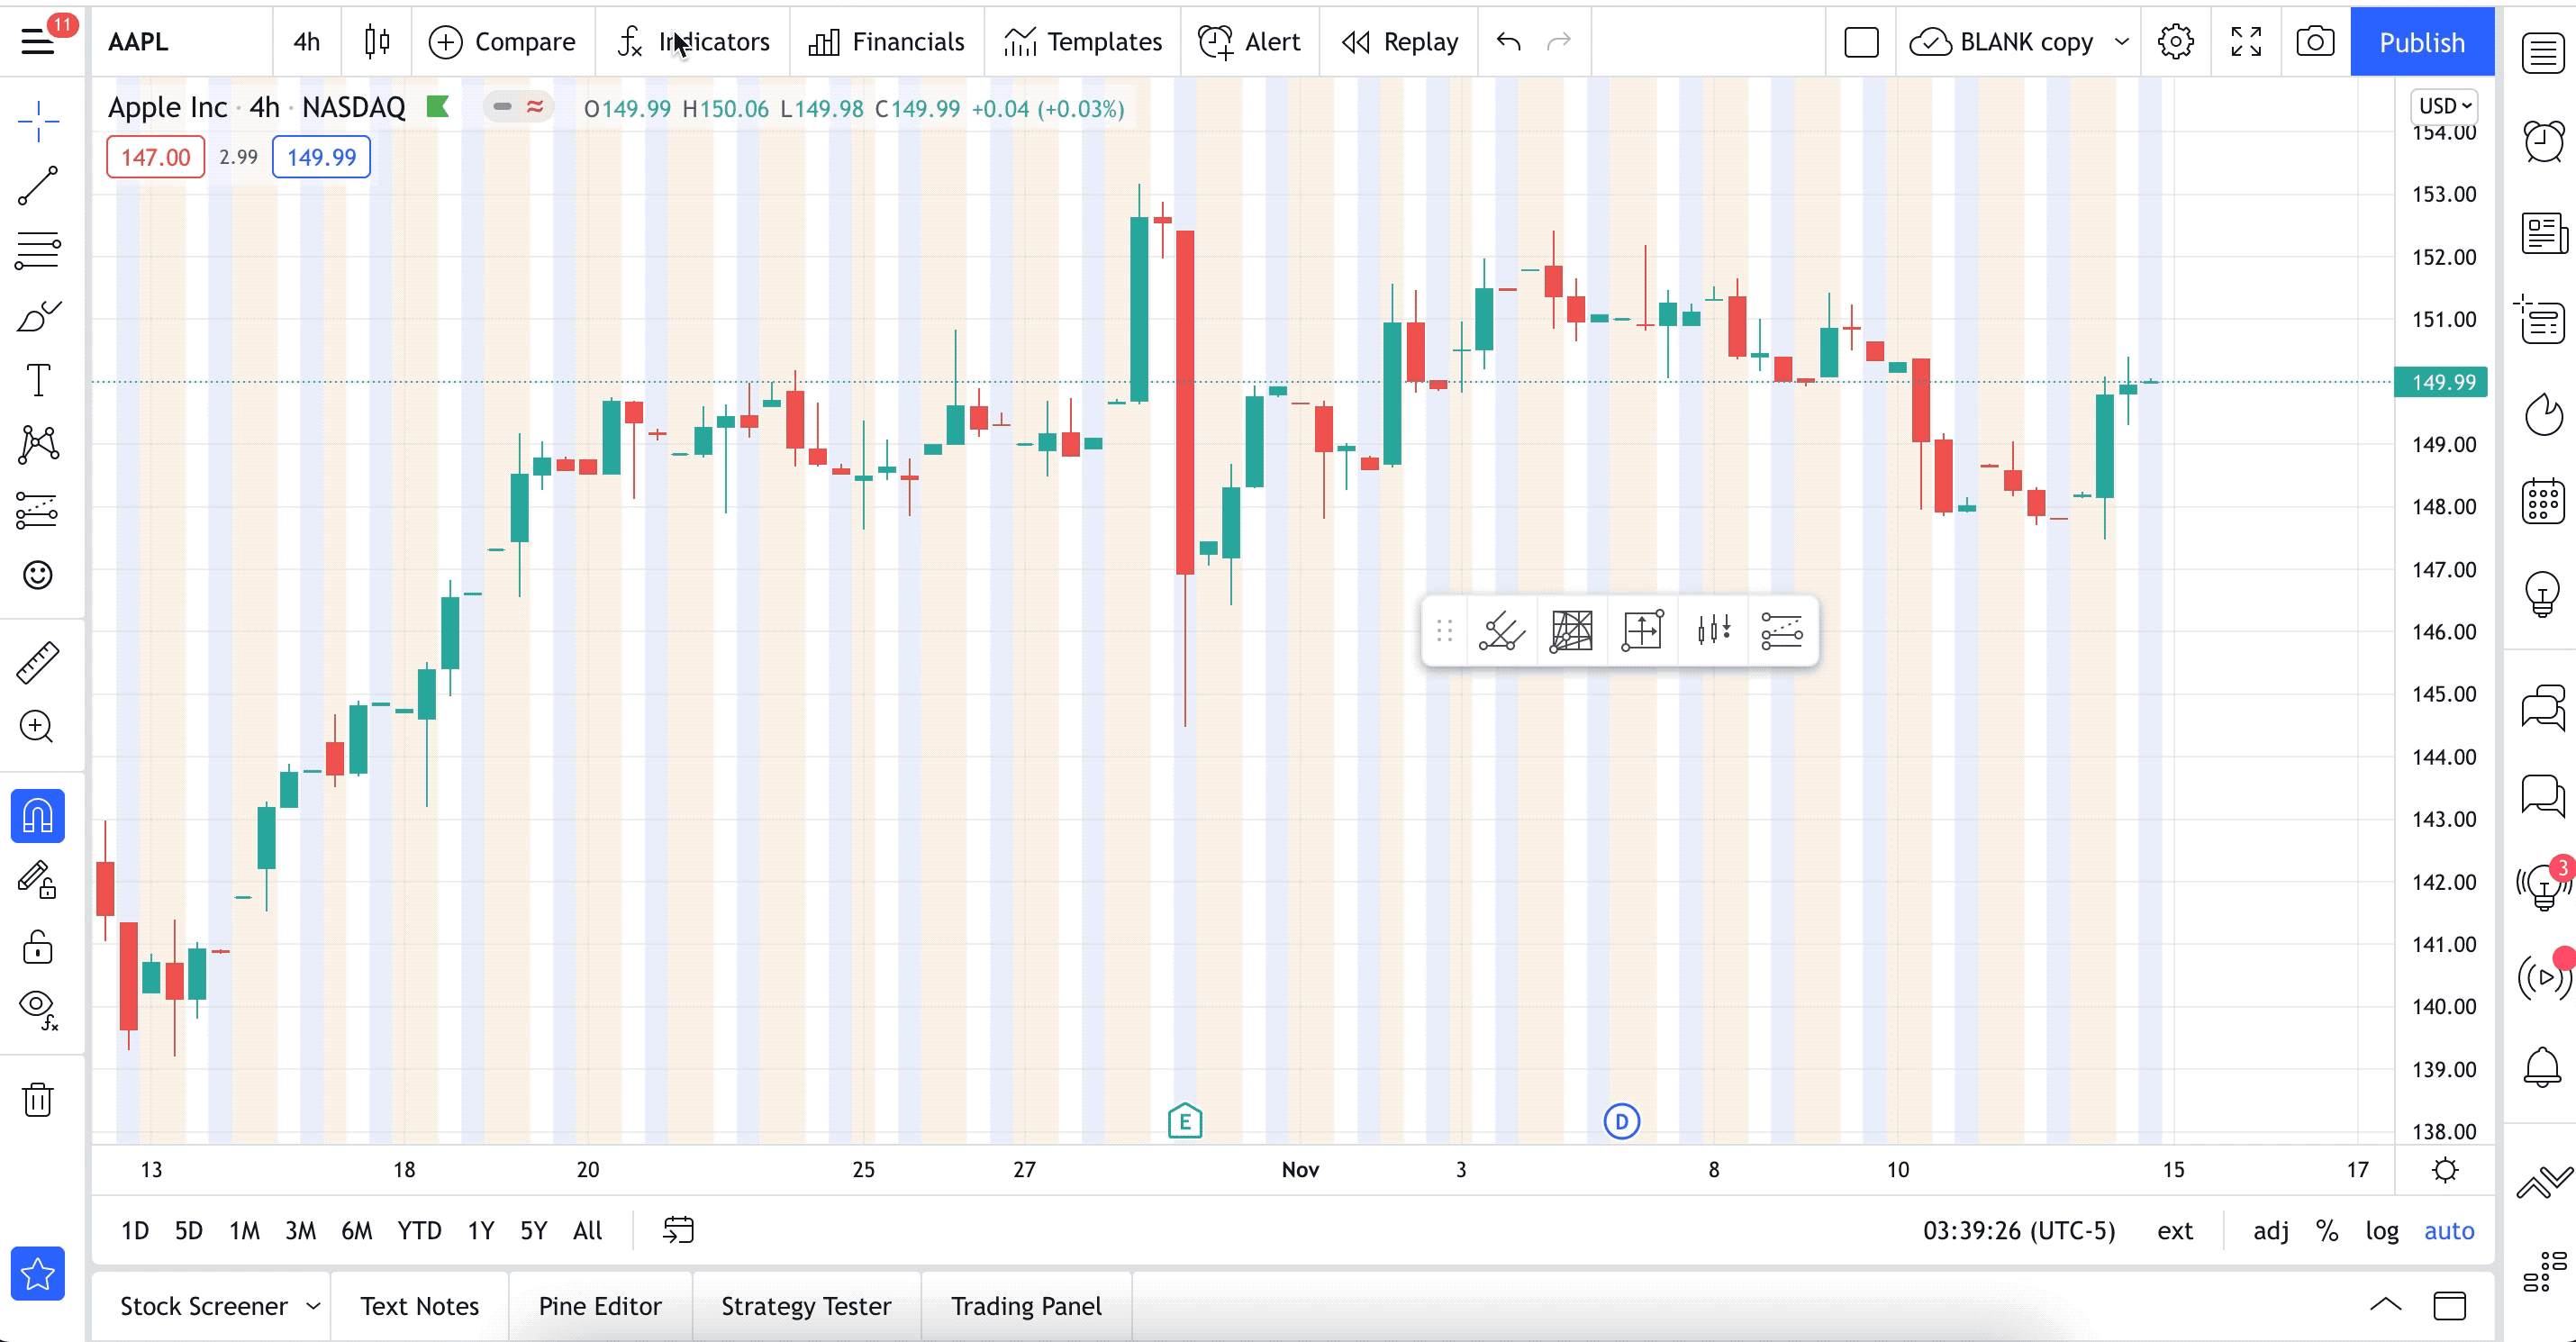Click the Publish button
2576x1342 pixels.
click(2421, 42)
